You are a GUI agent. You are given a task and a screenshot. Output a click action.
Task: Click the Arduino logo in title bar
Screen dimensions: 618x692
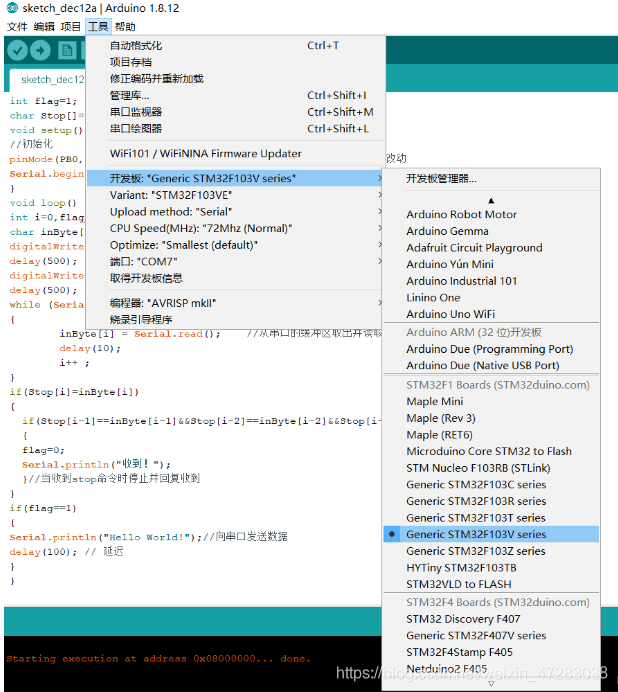12,8
